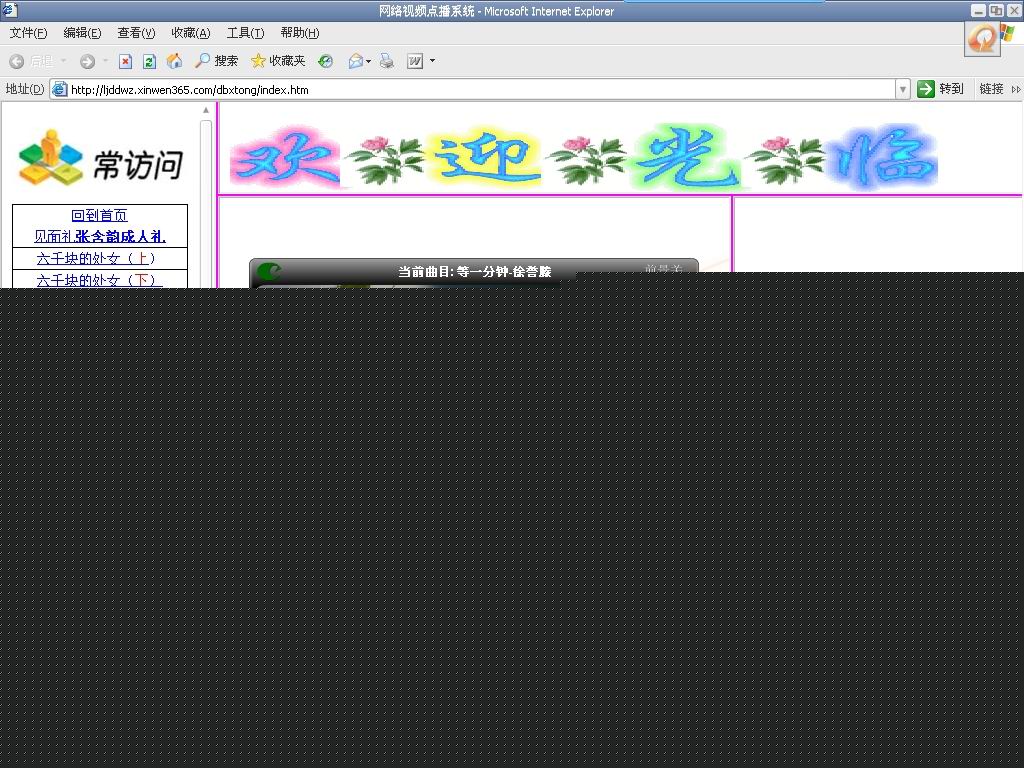Viewport: 1024px width, 768px height.
Task: Click the left frame scroll up arrow
Action: [206, 110]
